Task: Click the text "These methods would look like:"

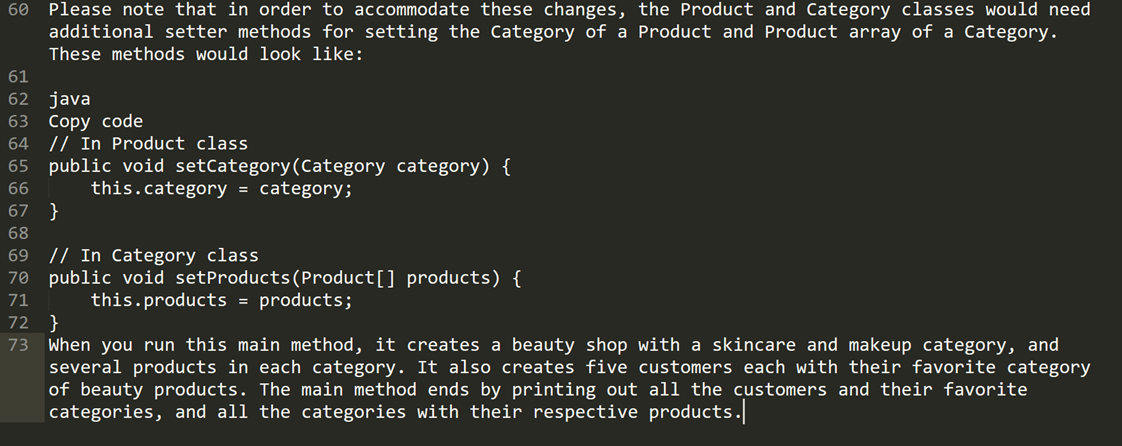Action: [x=206, y=54]
